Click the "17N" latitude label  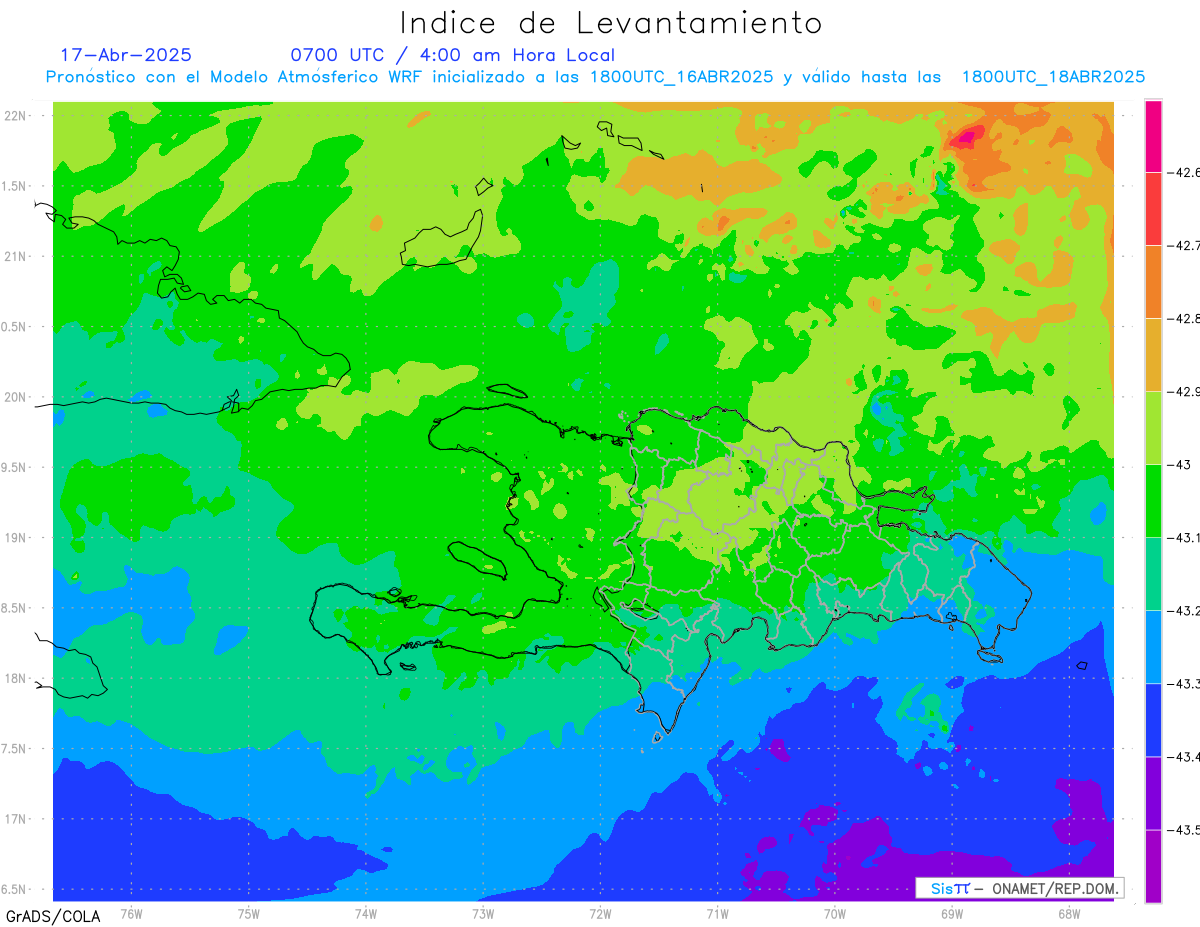(x=16, y=819)
